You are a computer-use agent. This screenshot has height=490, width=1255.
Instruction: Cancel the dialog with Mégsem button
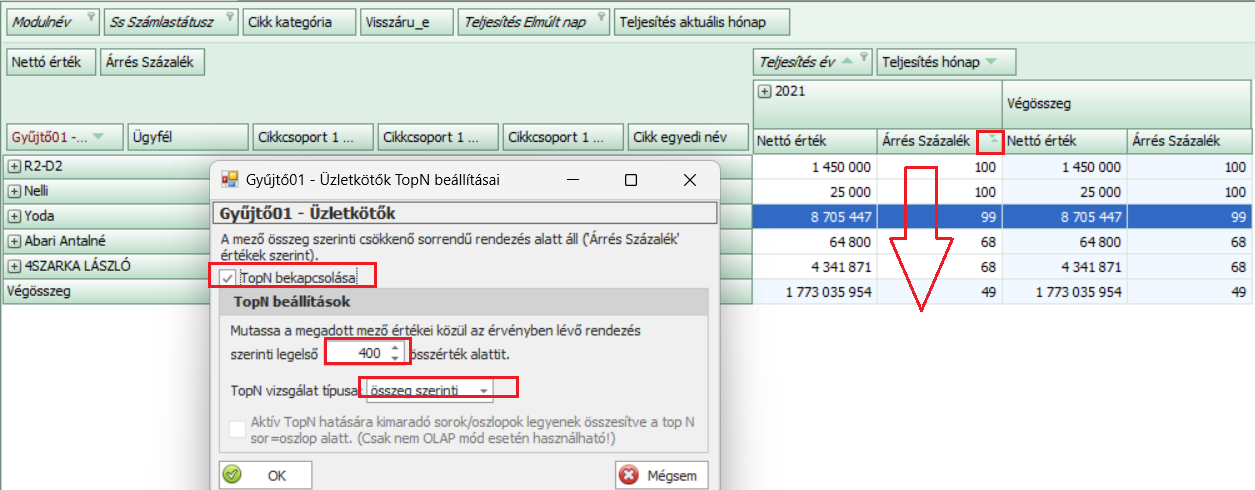(x=662, y=476)
